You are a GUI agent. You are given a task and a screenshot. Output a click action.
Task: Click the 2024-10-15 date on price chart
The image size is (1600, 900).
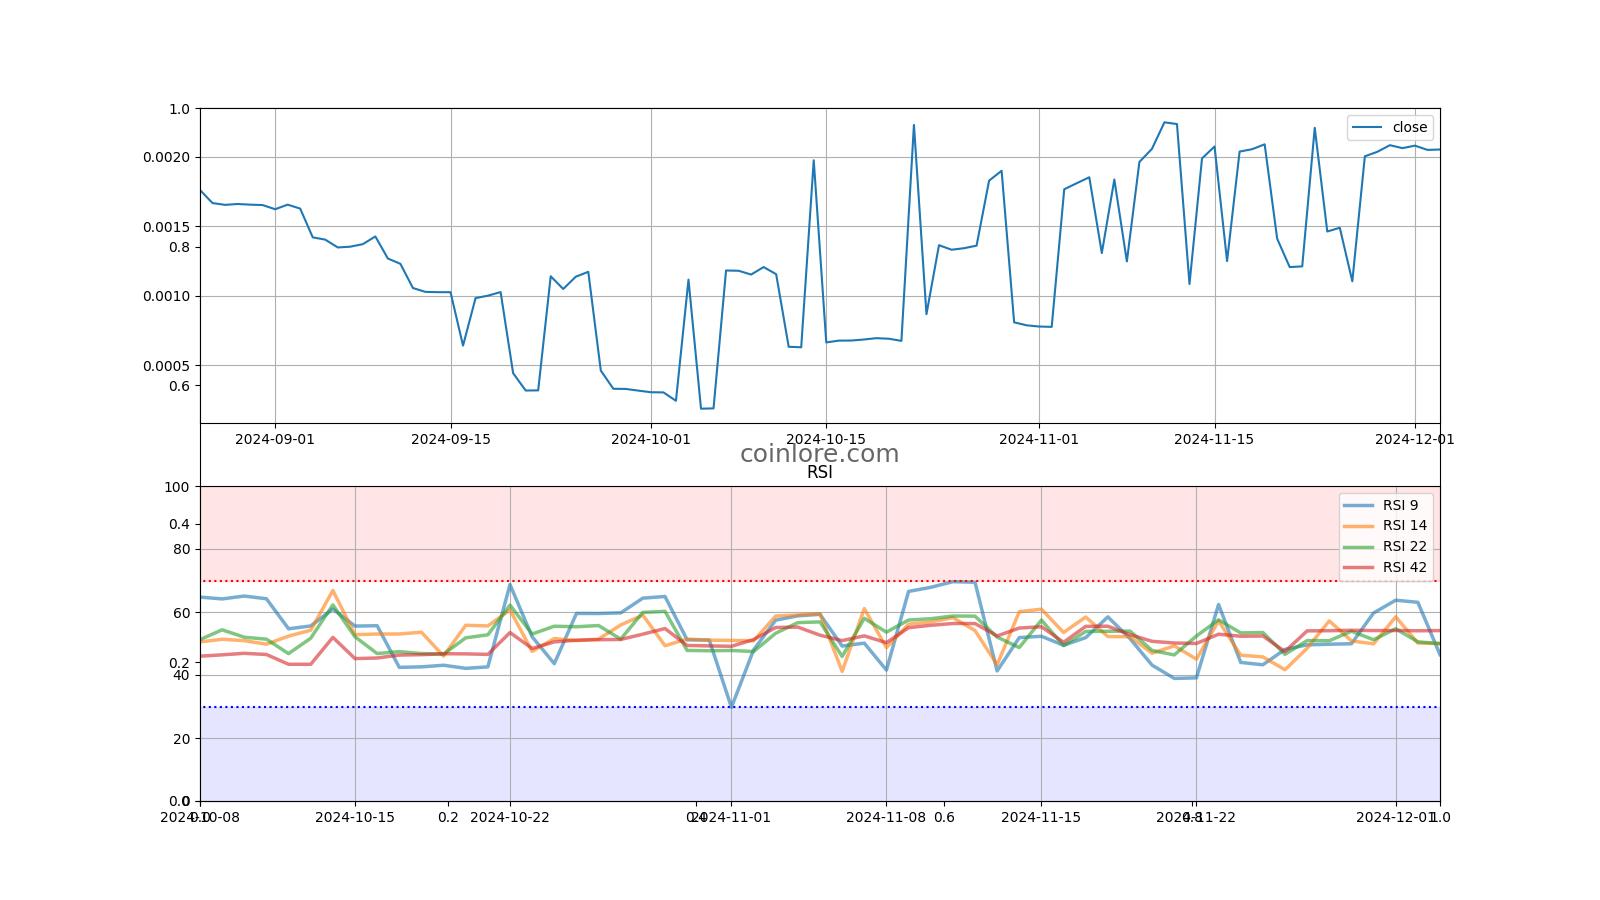tap(826, 439)
